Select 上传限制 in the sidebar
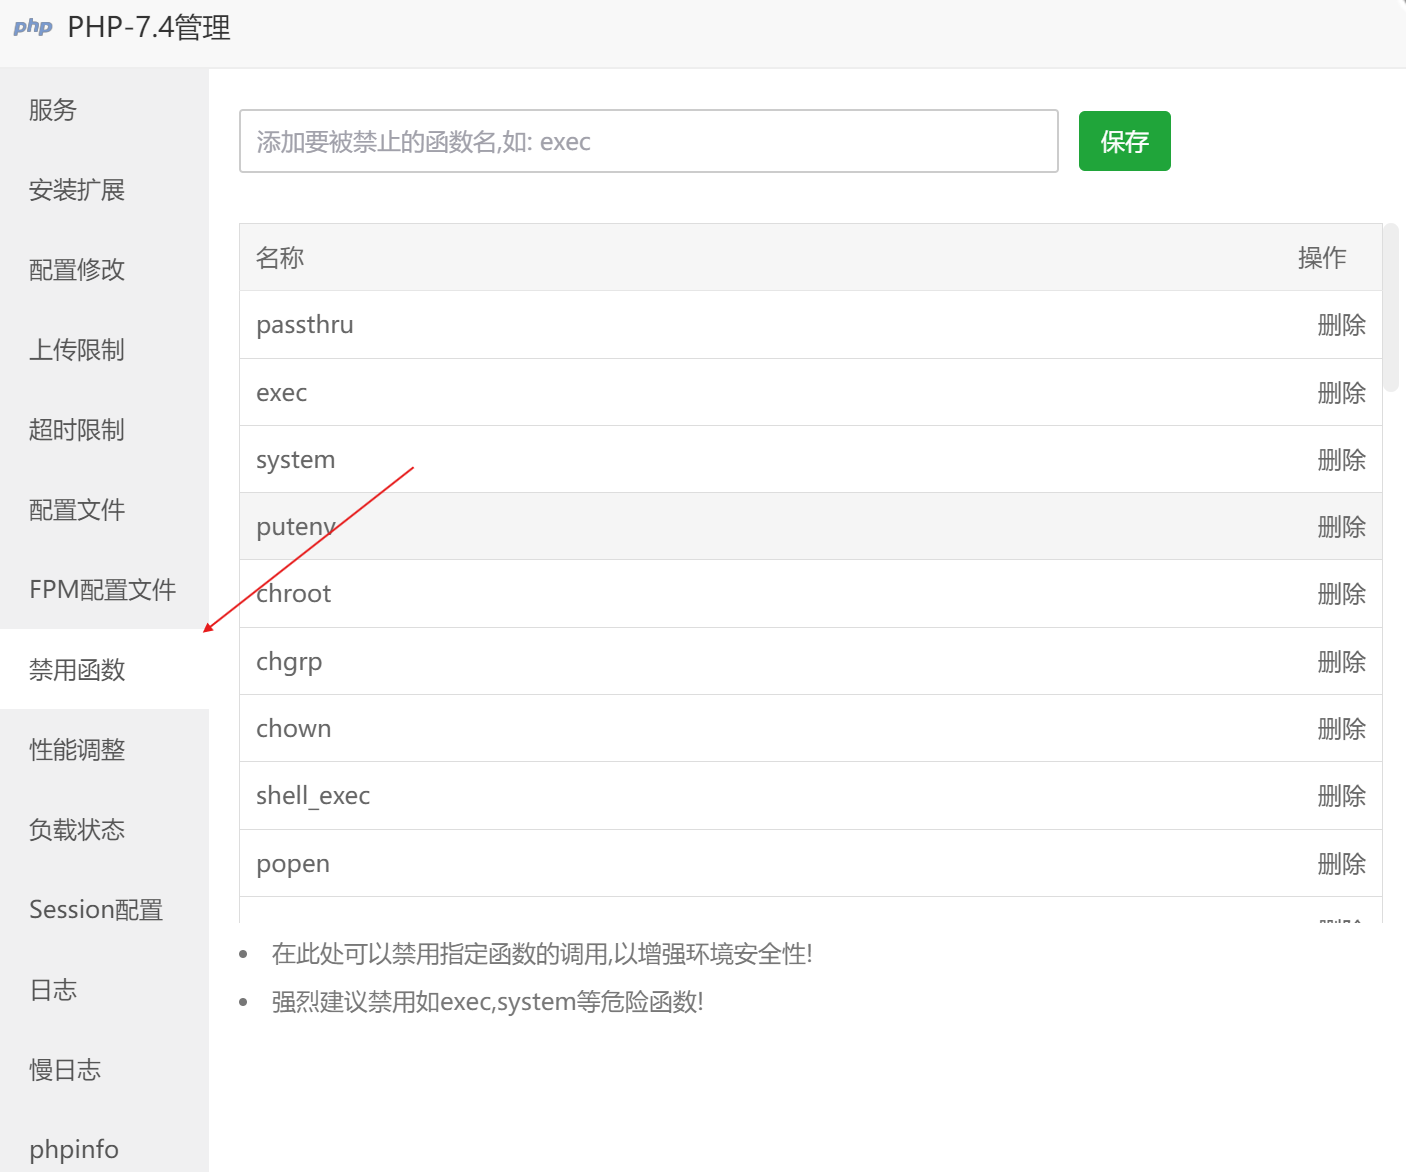Image resolution: width=1406 pixels, height=1172 pixels. pyautogui.click(x=77, y=350)
